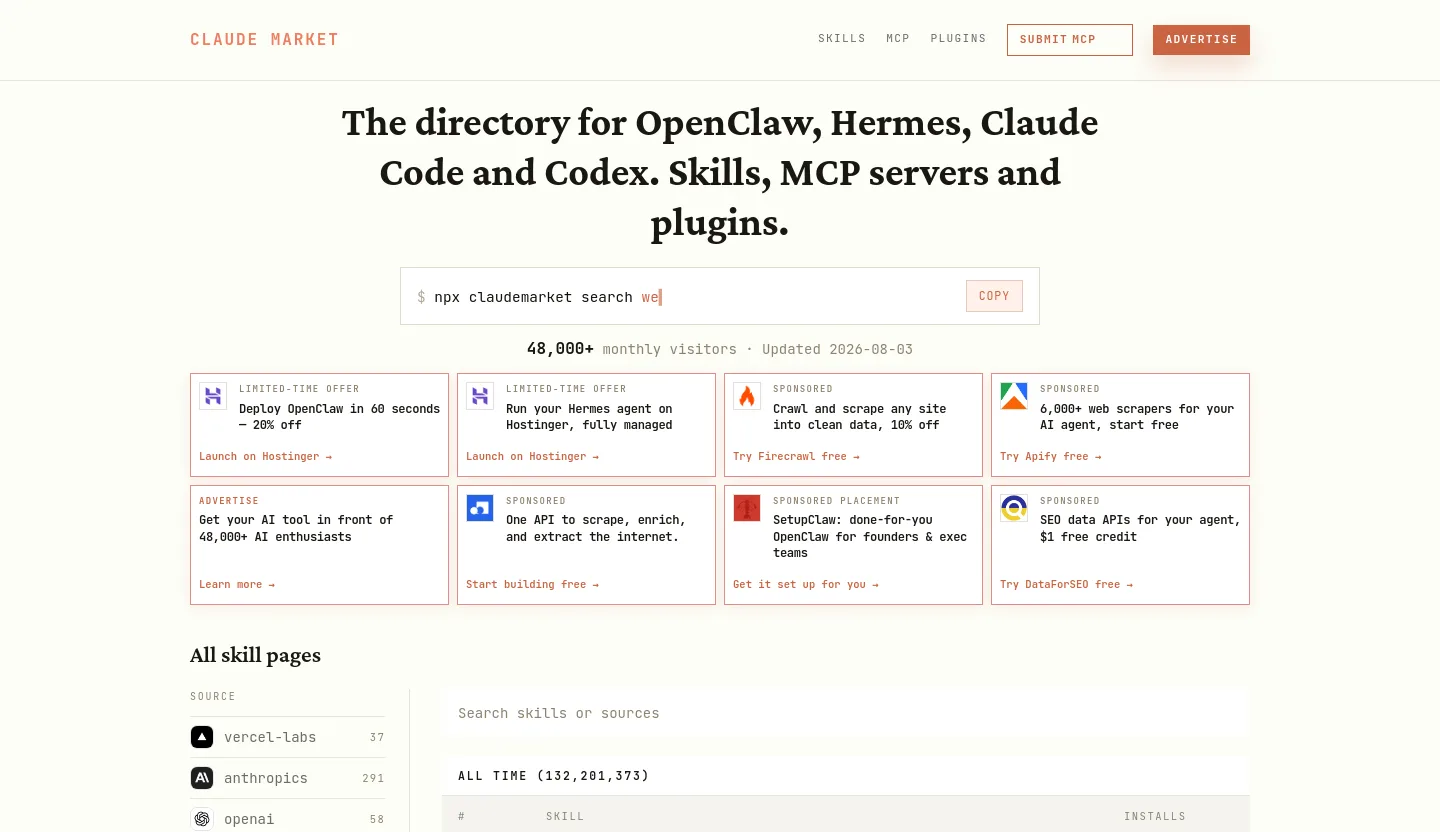Open the Skills nav item
Viewport: 1440px width, 832px height.
tap(842, 39)
